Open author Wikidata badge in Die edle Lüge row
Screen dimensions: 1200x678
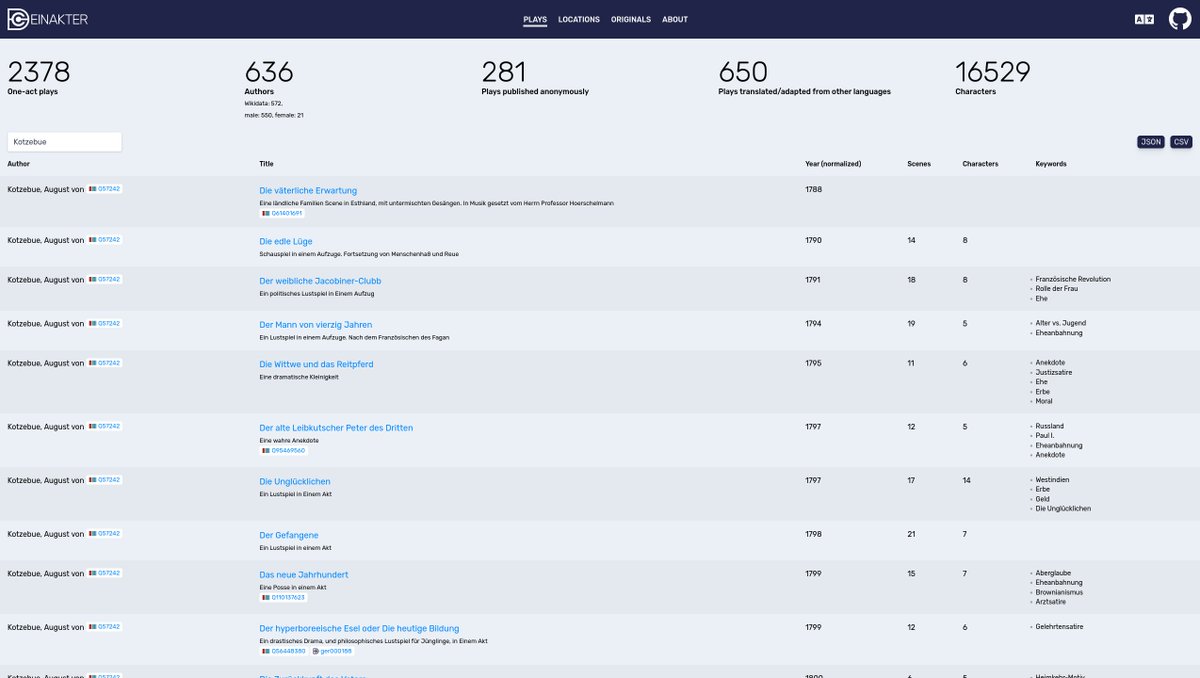105,240
